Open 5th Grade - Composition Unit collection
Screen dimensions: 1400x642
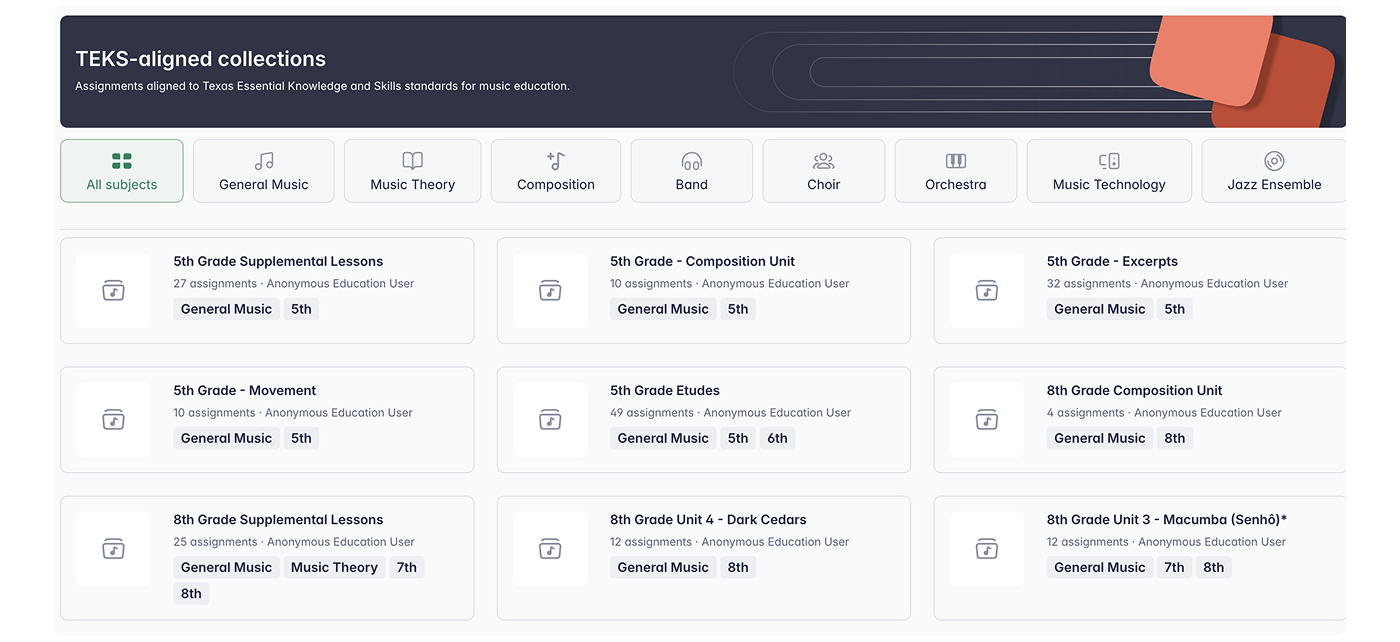[x=702, y=262]
